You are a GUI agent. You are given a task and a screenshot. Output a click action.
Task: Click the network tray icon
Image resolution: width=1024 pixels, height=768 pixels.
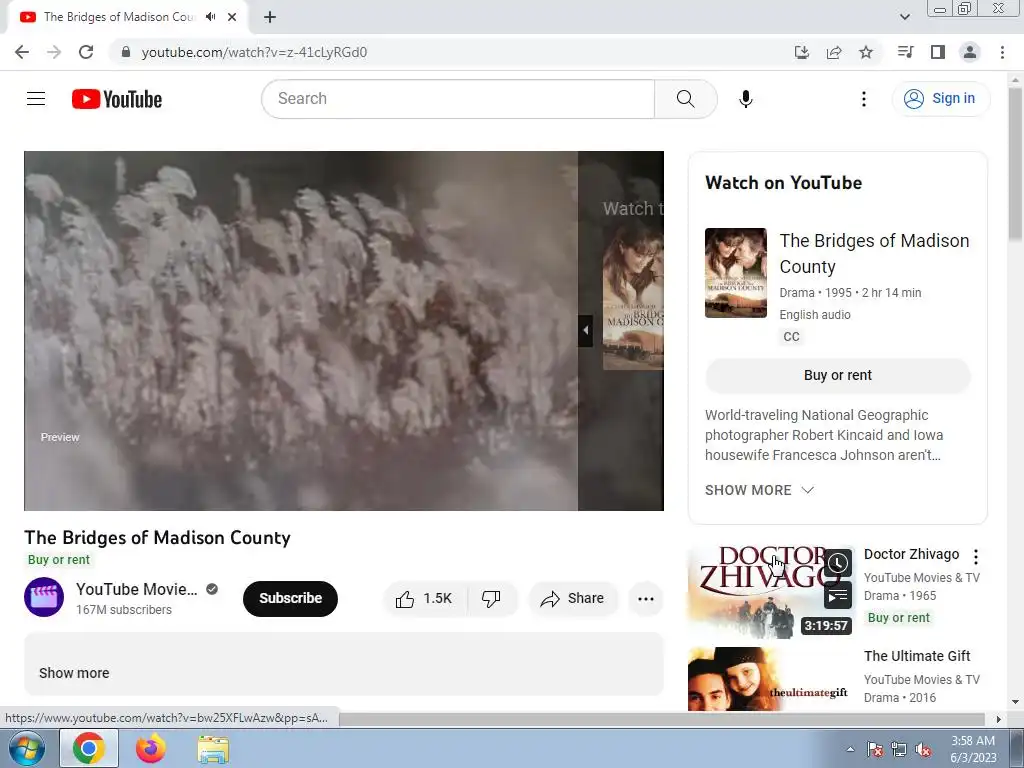[899, 749]
